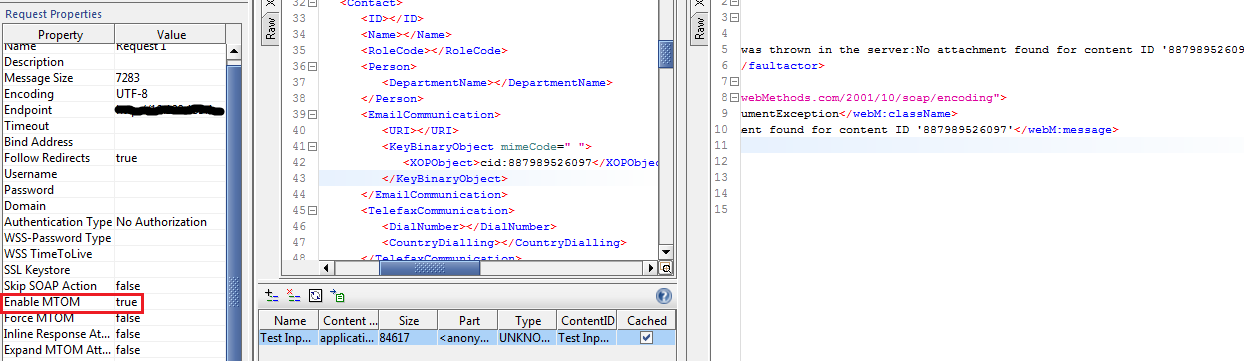
Task: Select the Message Size property row
Action: tap(114, 78)
